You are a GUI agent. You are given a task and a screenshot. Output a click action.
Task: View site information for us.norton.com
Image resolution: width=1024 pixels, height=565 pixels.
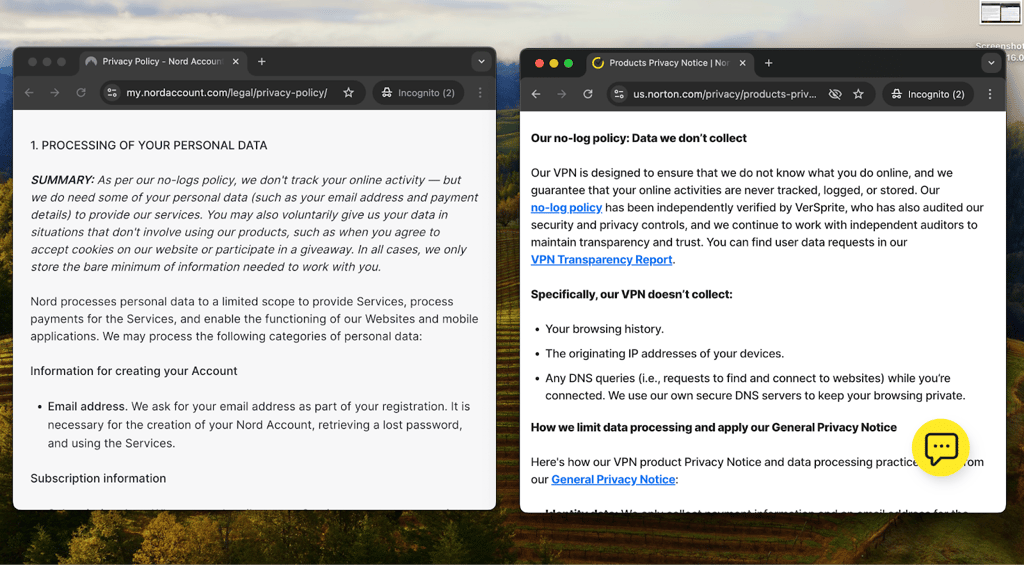pyautogui.click(x=619, y=94)
